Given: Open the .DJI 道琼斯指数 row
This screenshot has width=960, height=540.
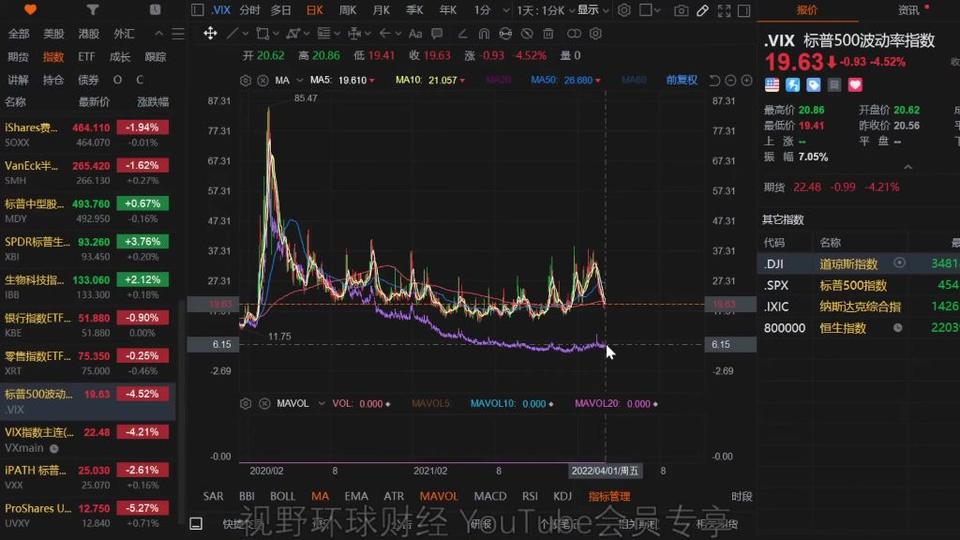Looking at the screenshot, I should (x=858, y=264).
